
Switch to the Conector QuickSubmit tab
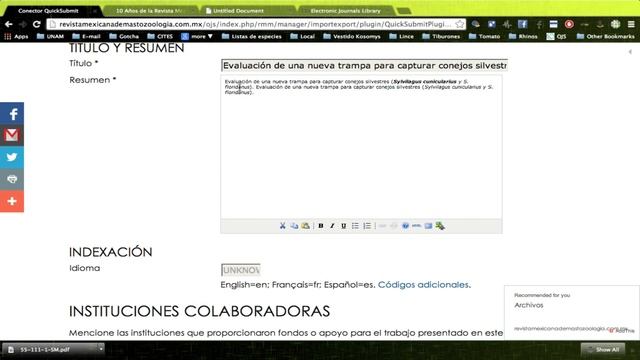pos(48,11)
